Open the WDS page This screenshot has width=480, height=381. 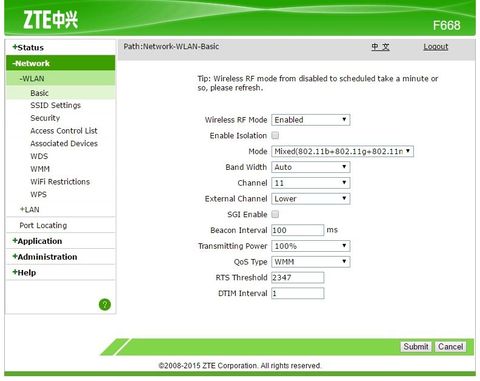(x=39, y=156)
